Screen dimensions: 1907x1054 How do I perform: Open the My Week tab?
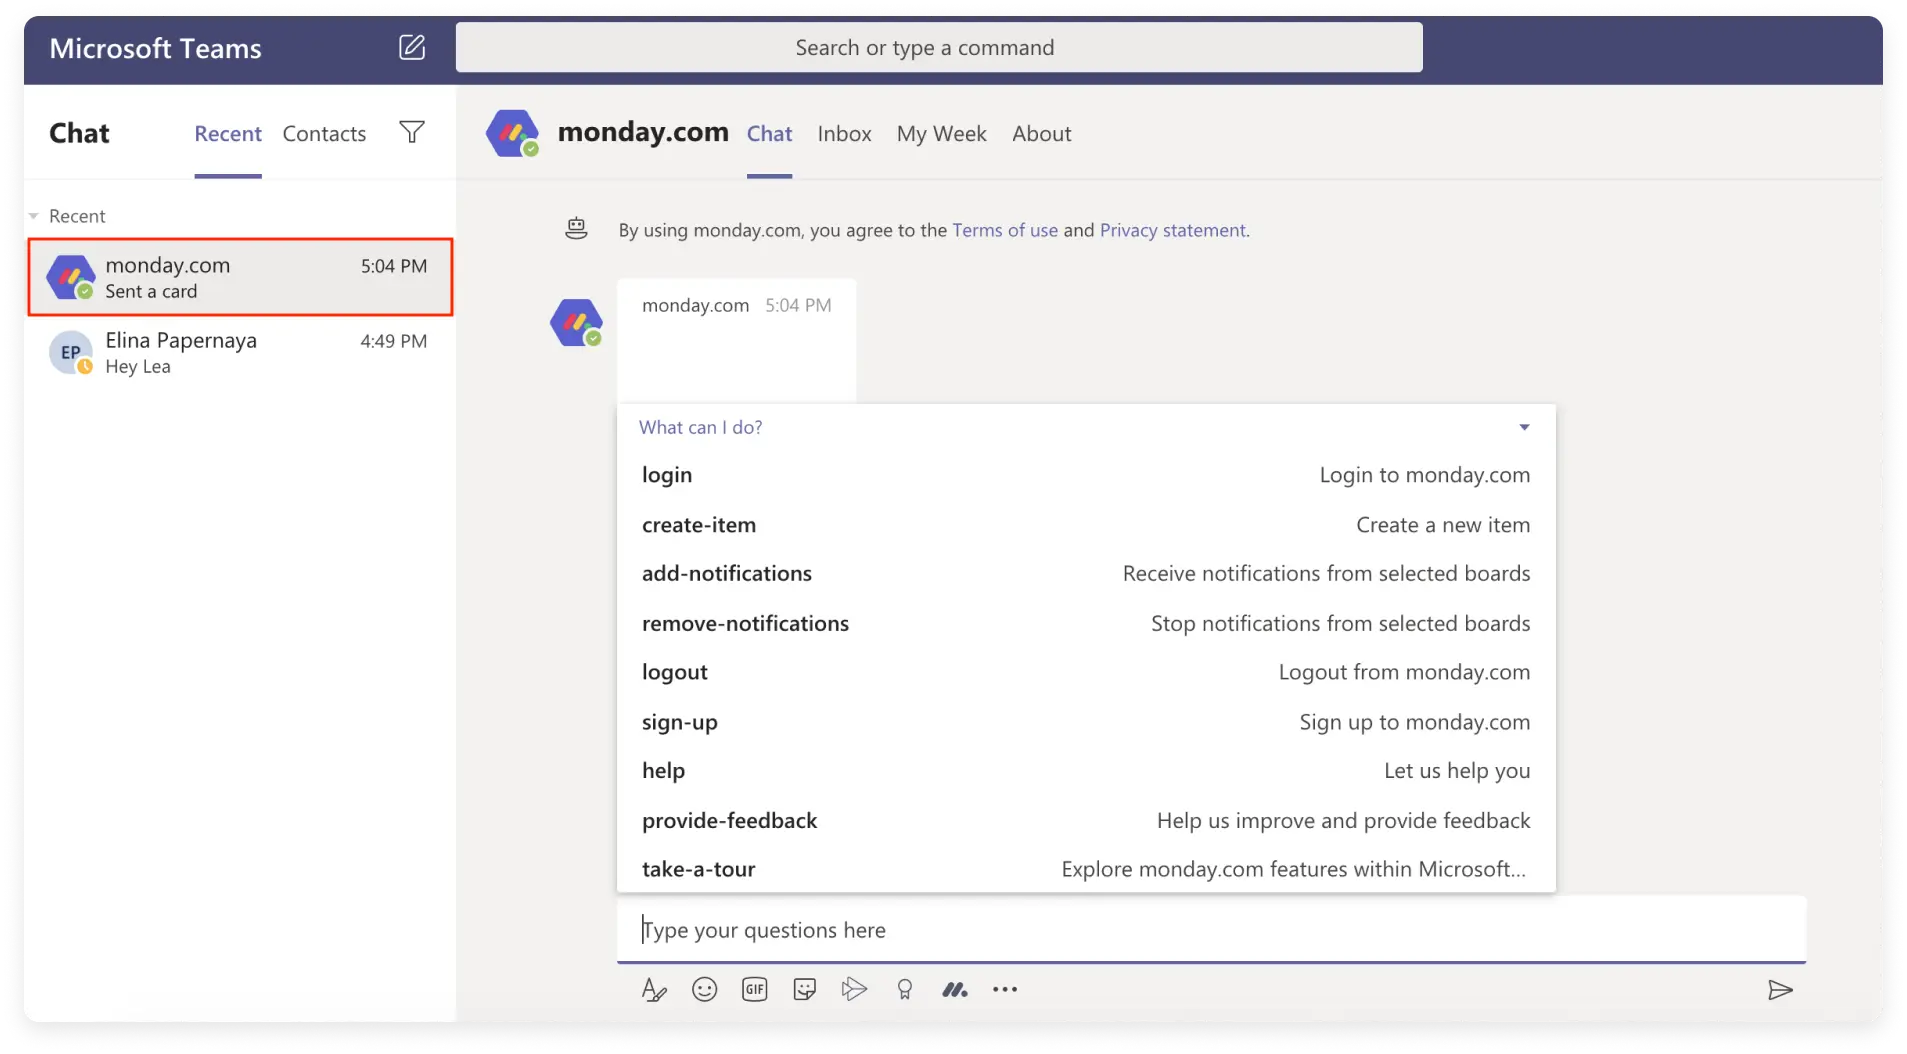[x=941, y=134]
